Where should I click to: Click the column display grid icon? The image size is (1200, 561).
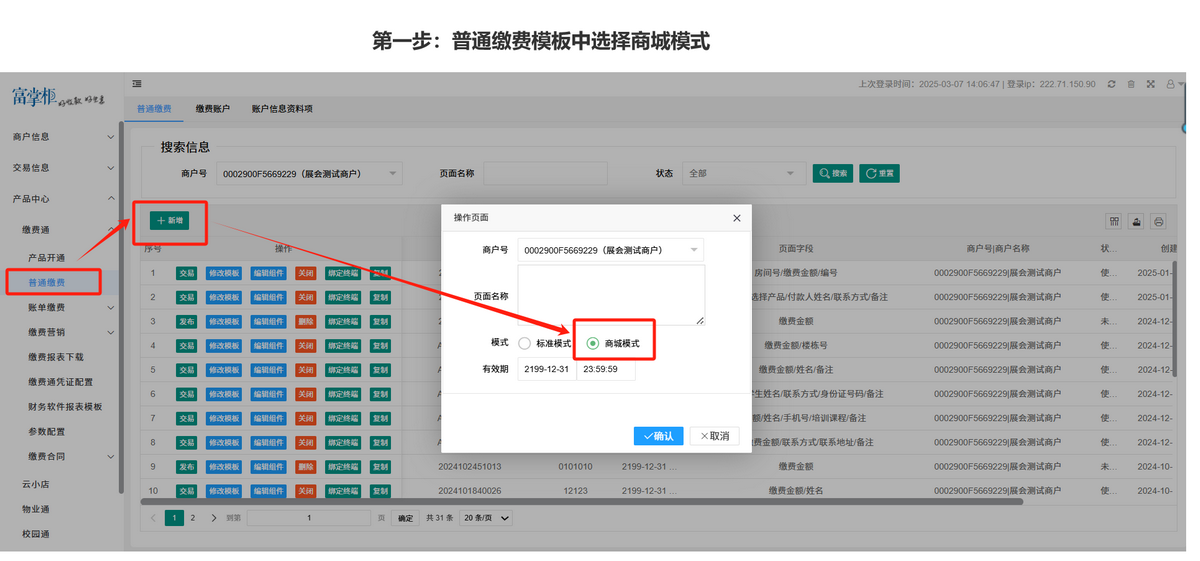[1114, 221]
